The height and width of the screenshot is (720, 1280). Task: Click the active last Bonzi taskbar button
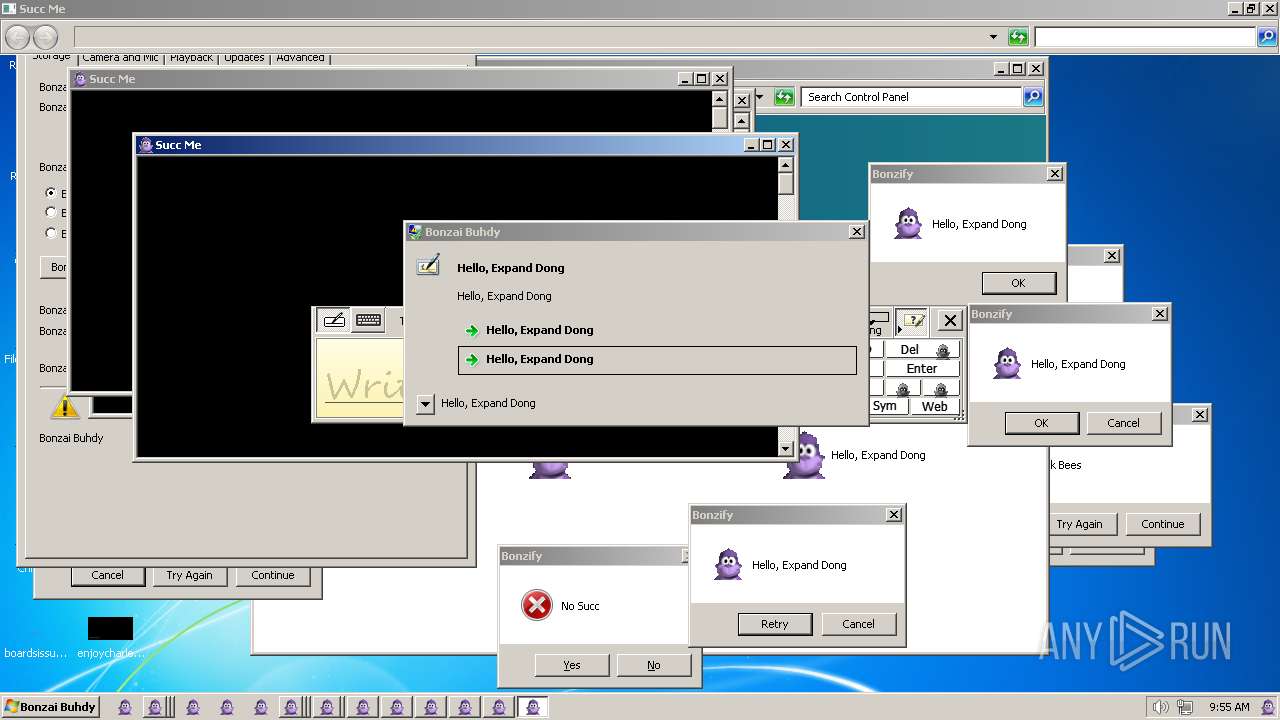click(x=532, y=707)
